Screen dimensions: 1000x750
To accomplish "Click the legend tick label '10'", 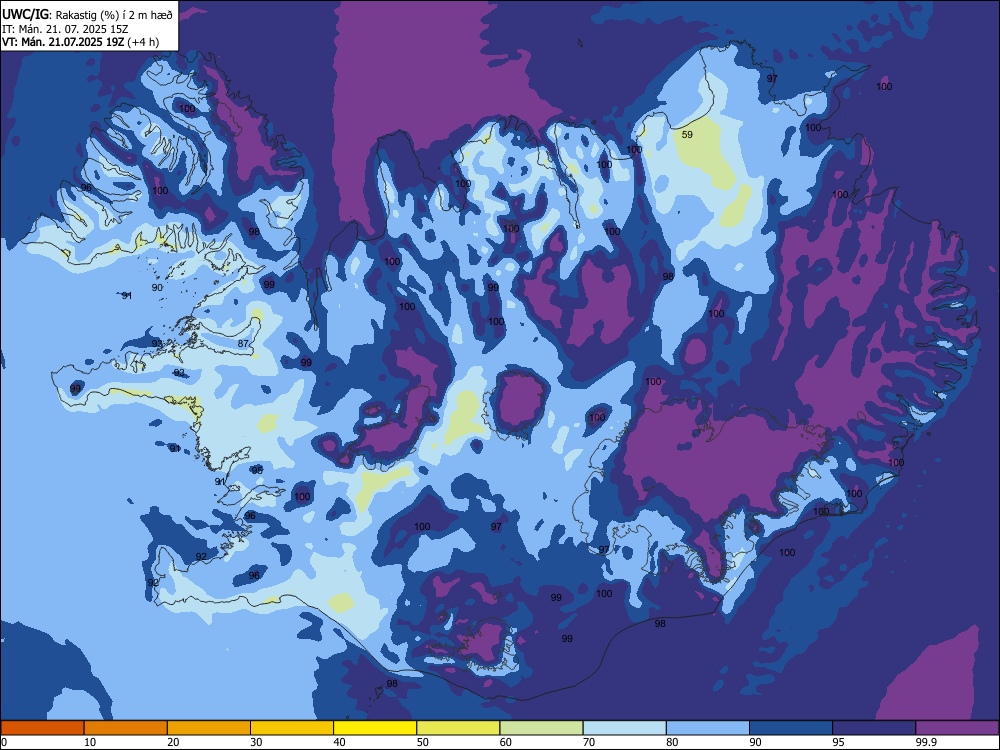I will pos(90,742).
